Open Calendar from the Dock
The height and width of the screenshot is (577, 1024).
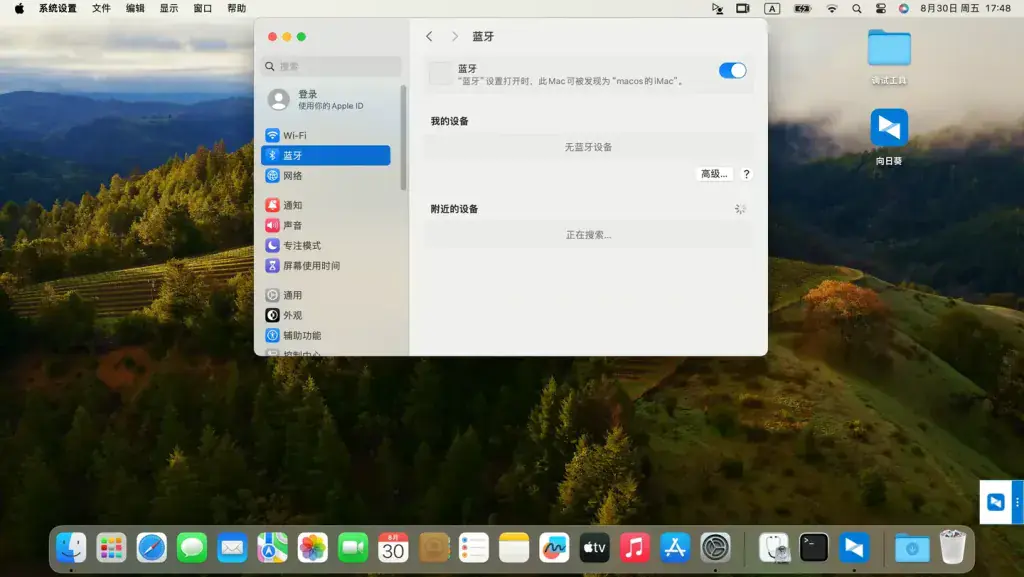point(393,548)
